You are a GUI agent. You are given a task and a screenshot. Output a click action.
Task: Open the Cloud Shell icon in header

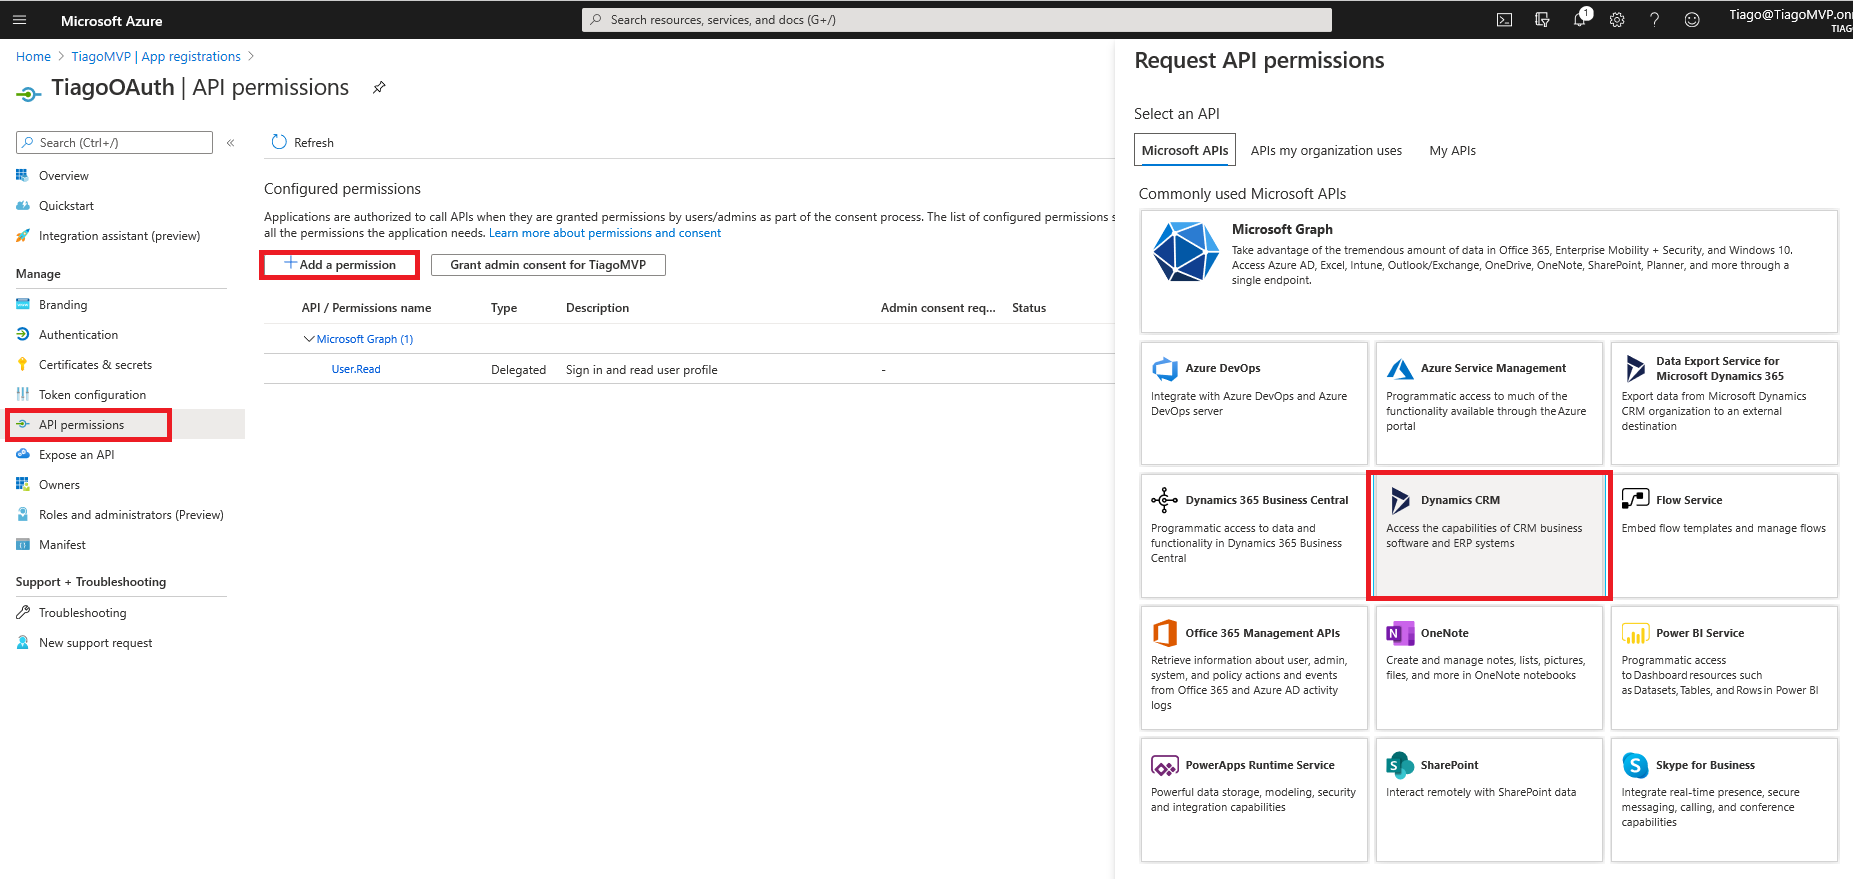(1504, 20)
